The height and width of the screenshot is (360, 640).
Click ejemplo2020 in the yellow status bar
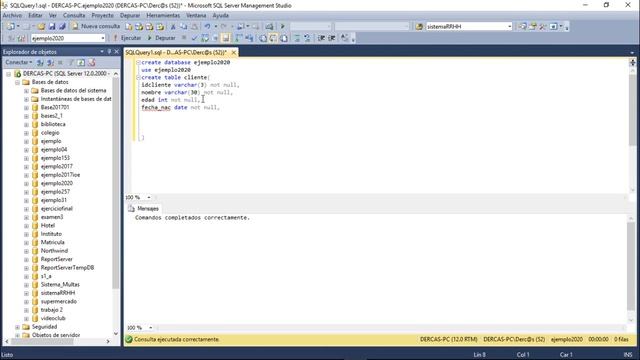pyautogui.click(x=567, y=340)
